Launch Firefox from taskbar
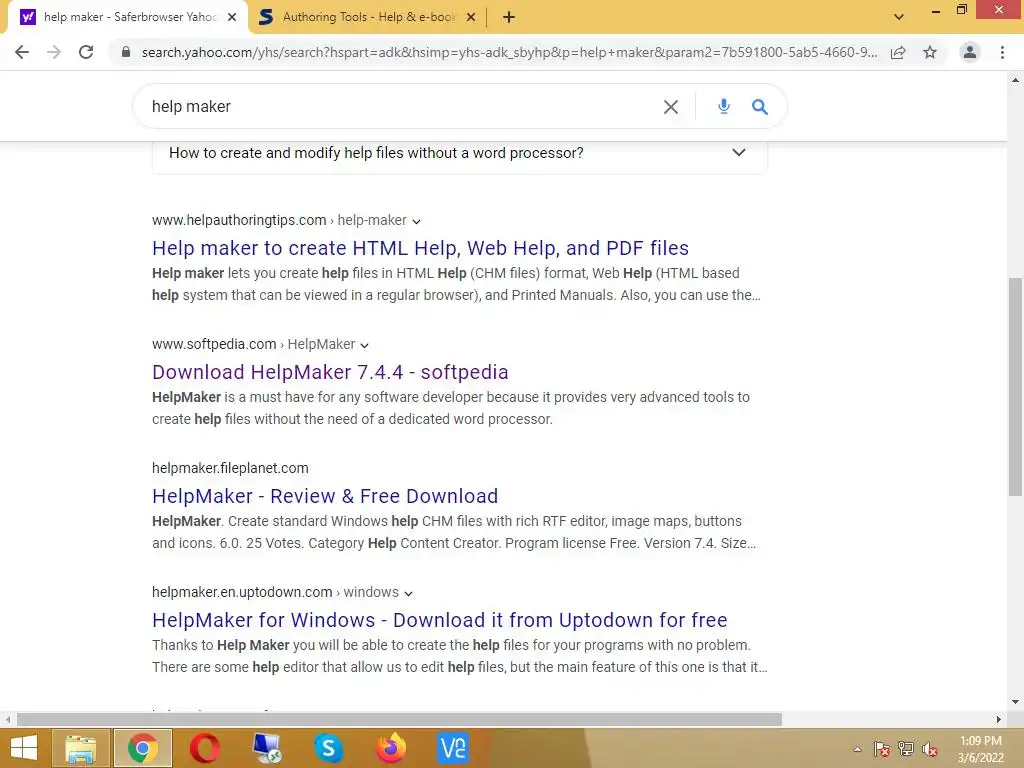Viewport: 1024px width, 768px height. click(391, 748)
